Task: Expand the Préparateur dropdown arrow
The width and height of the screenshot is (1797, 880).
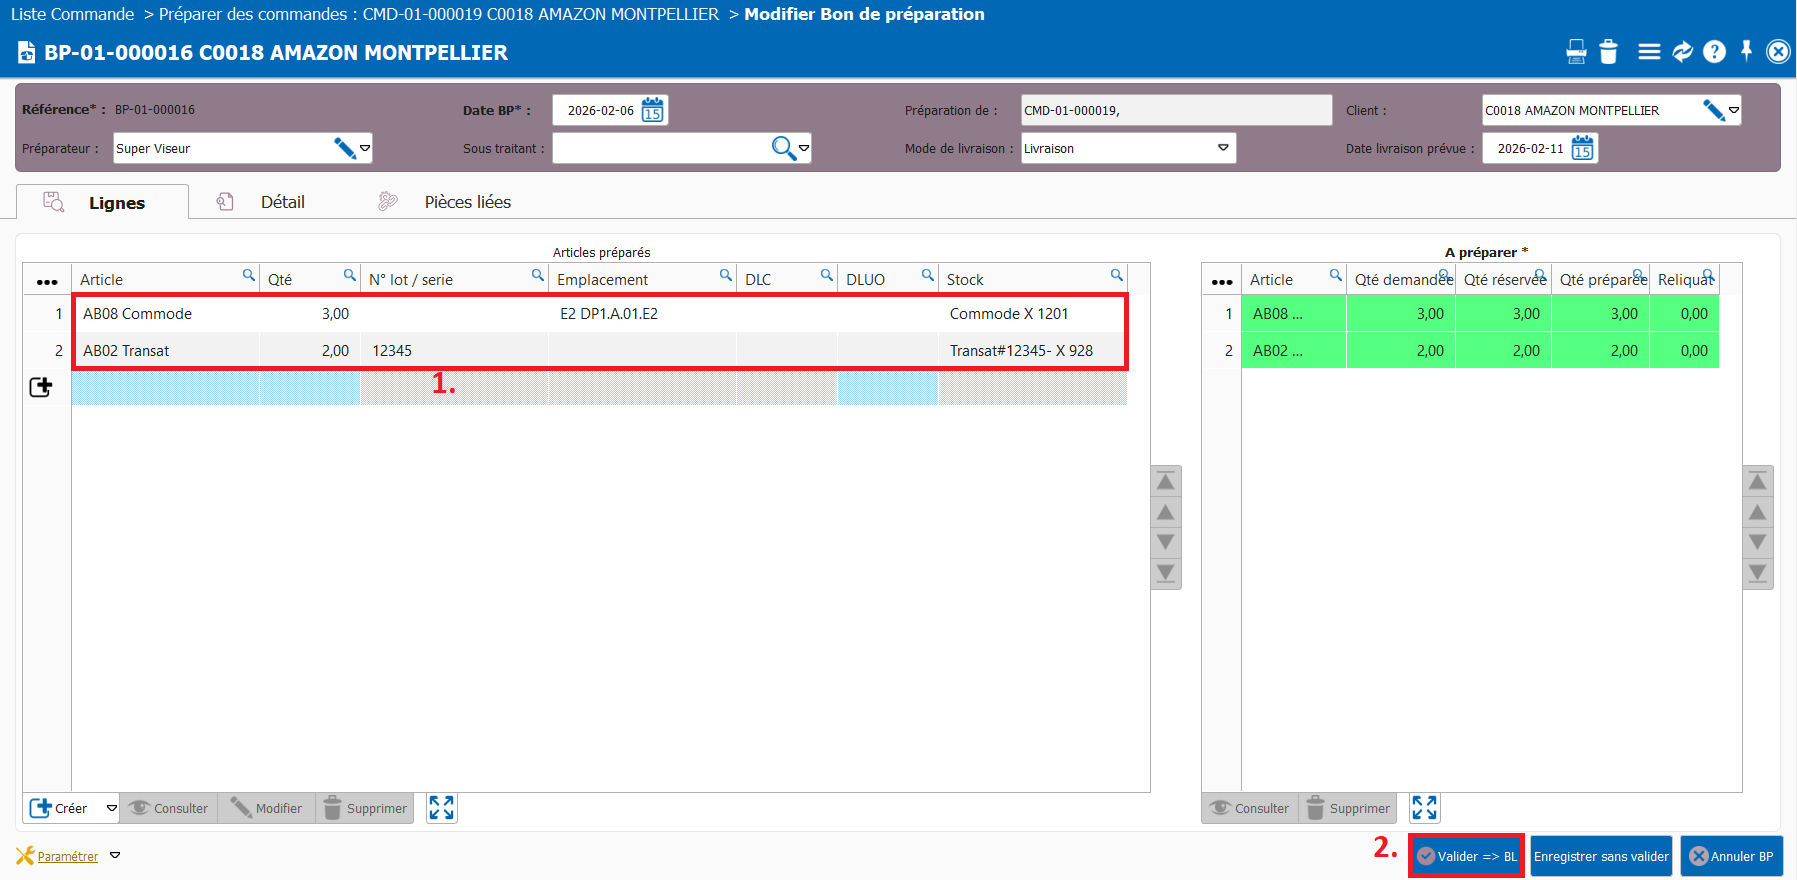Action: pyautogui.click(x=365, y=148)
